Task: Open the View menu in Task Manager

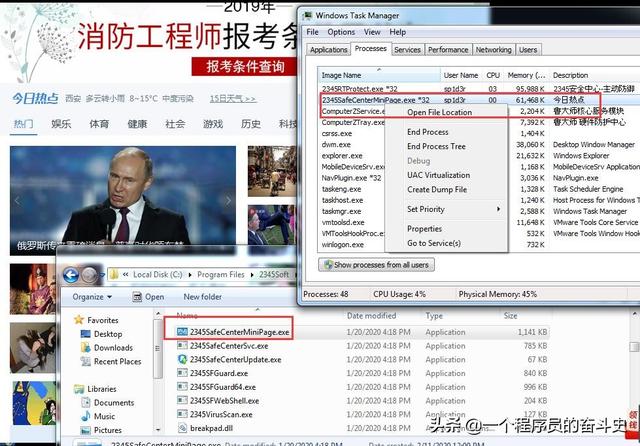Action: point(372,32)
